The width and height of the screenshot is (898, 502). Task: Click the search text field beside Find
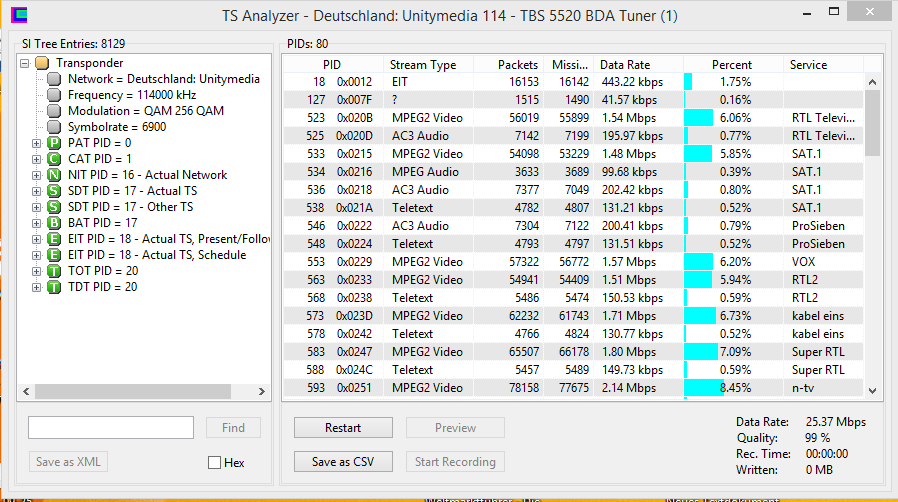pyautogui.click(x=111, y=428)
